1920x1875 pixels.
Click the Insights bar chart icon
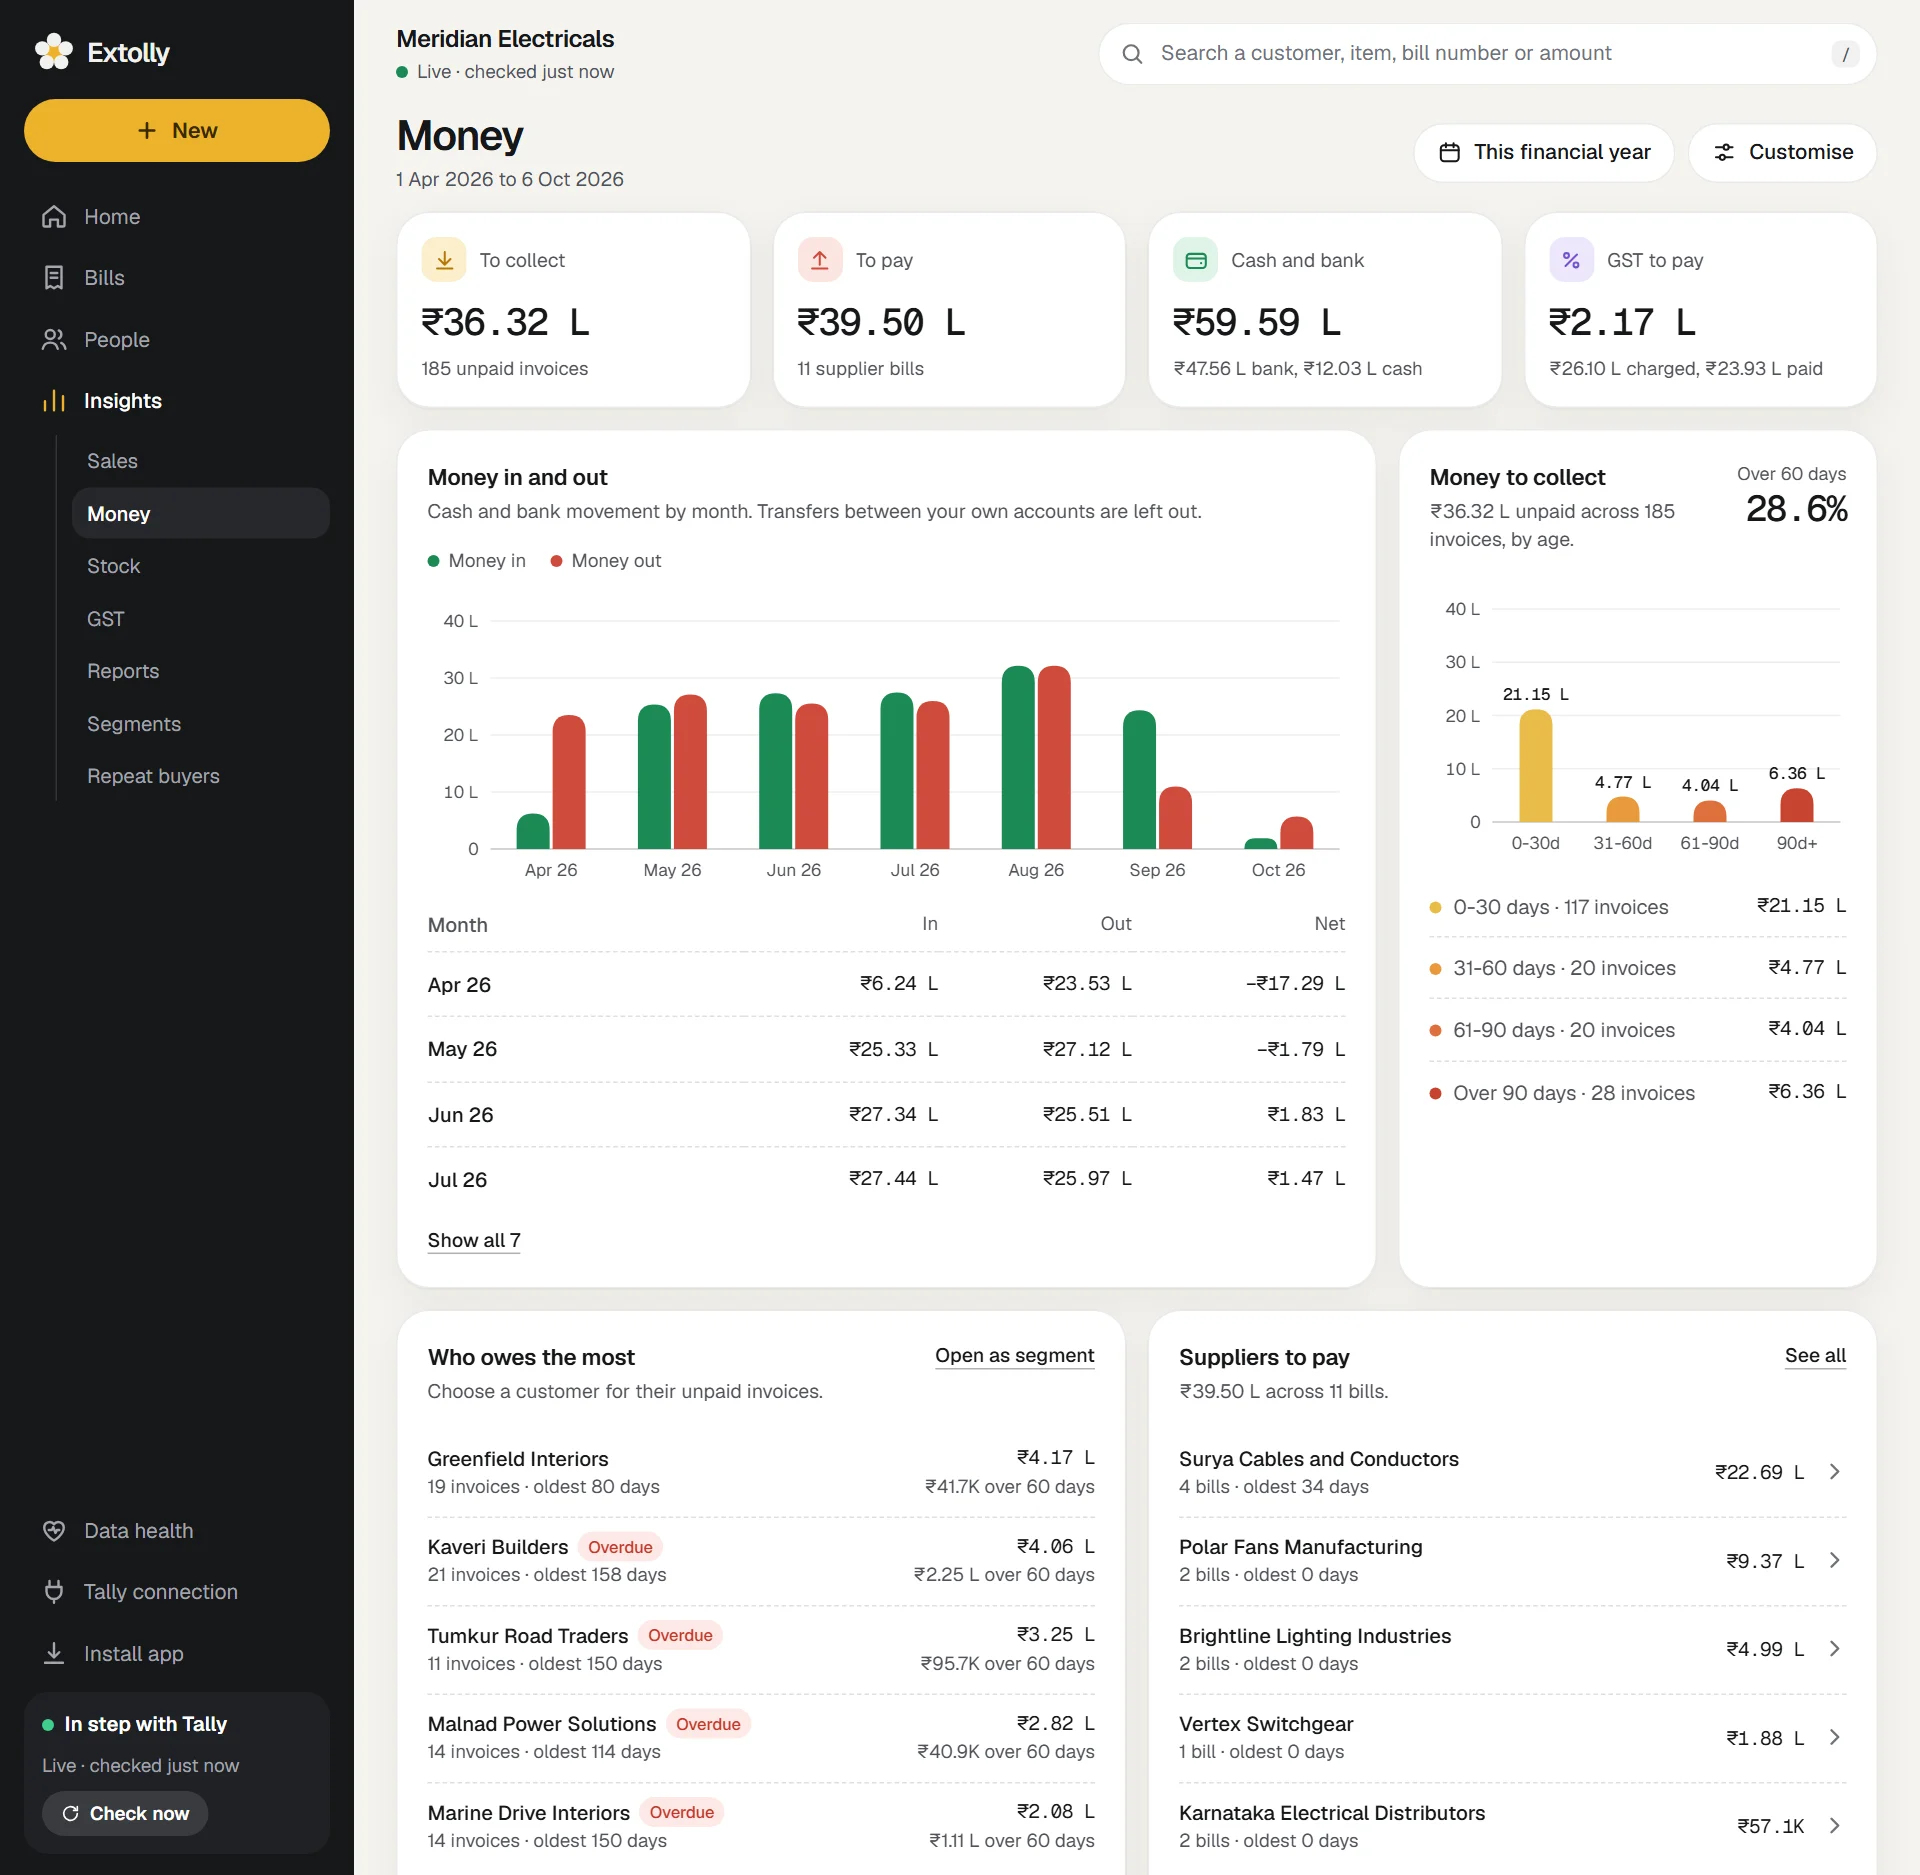pyautogui.click(x=54, y=401)
